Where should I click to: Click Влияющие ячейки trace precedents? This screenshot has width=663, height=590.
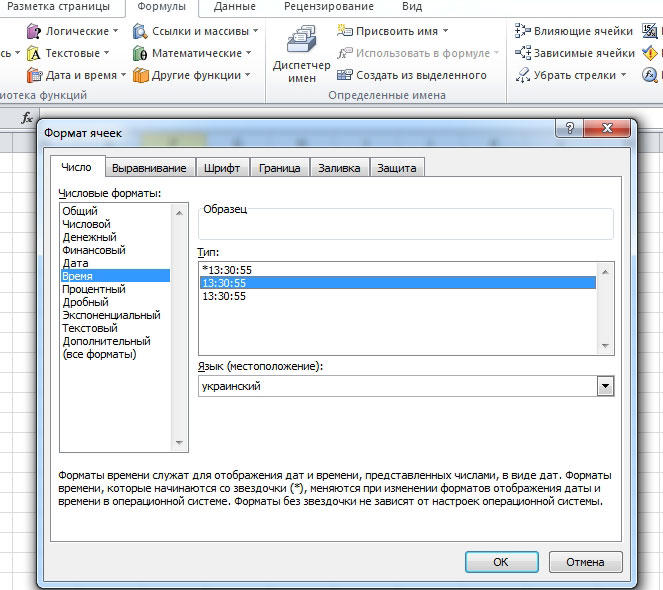click(575, 31)
